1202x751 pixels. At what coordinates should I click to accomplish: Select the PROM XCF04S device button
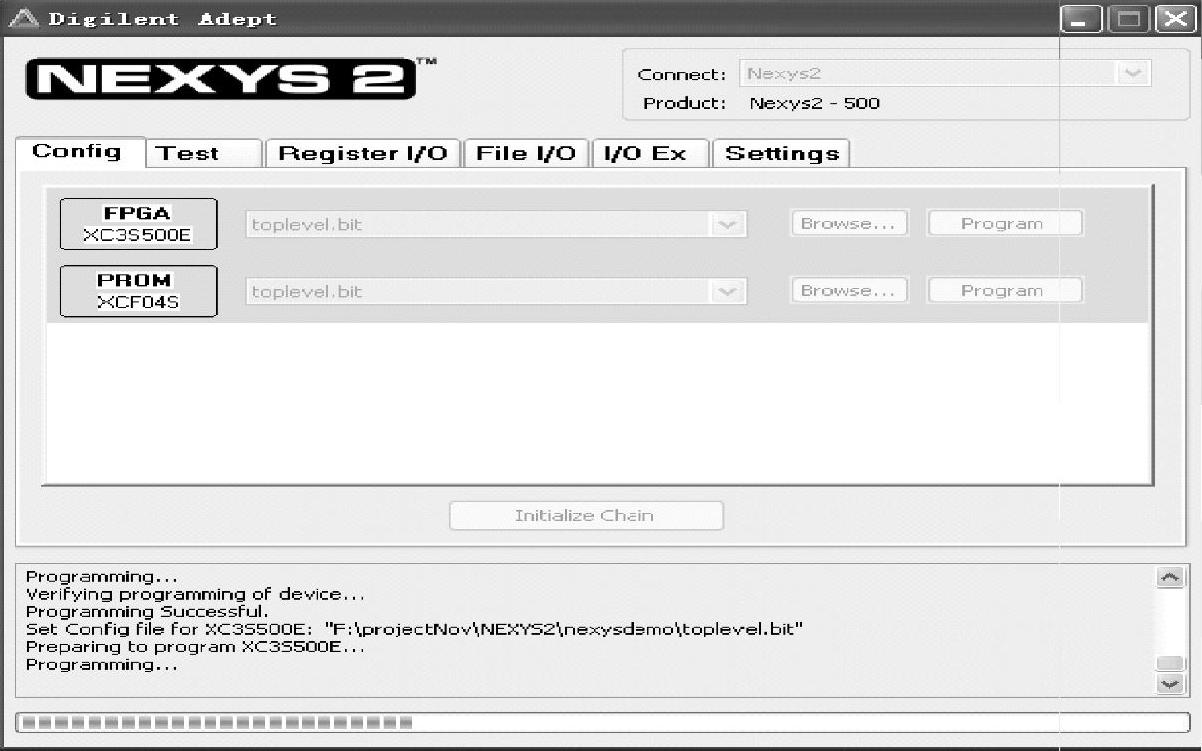138,291
